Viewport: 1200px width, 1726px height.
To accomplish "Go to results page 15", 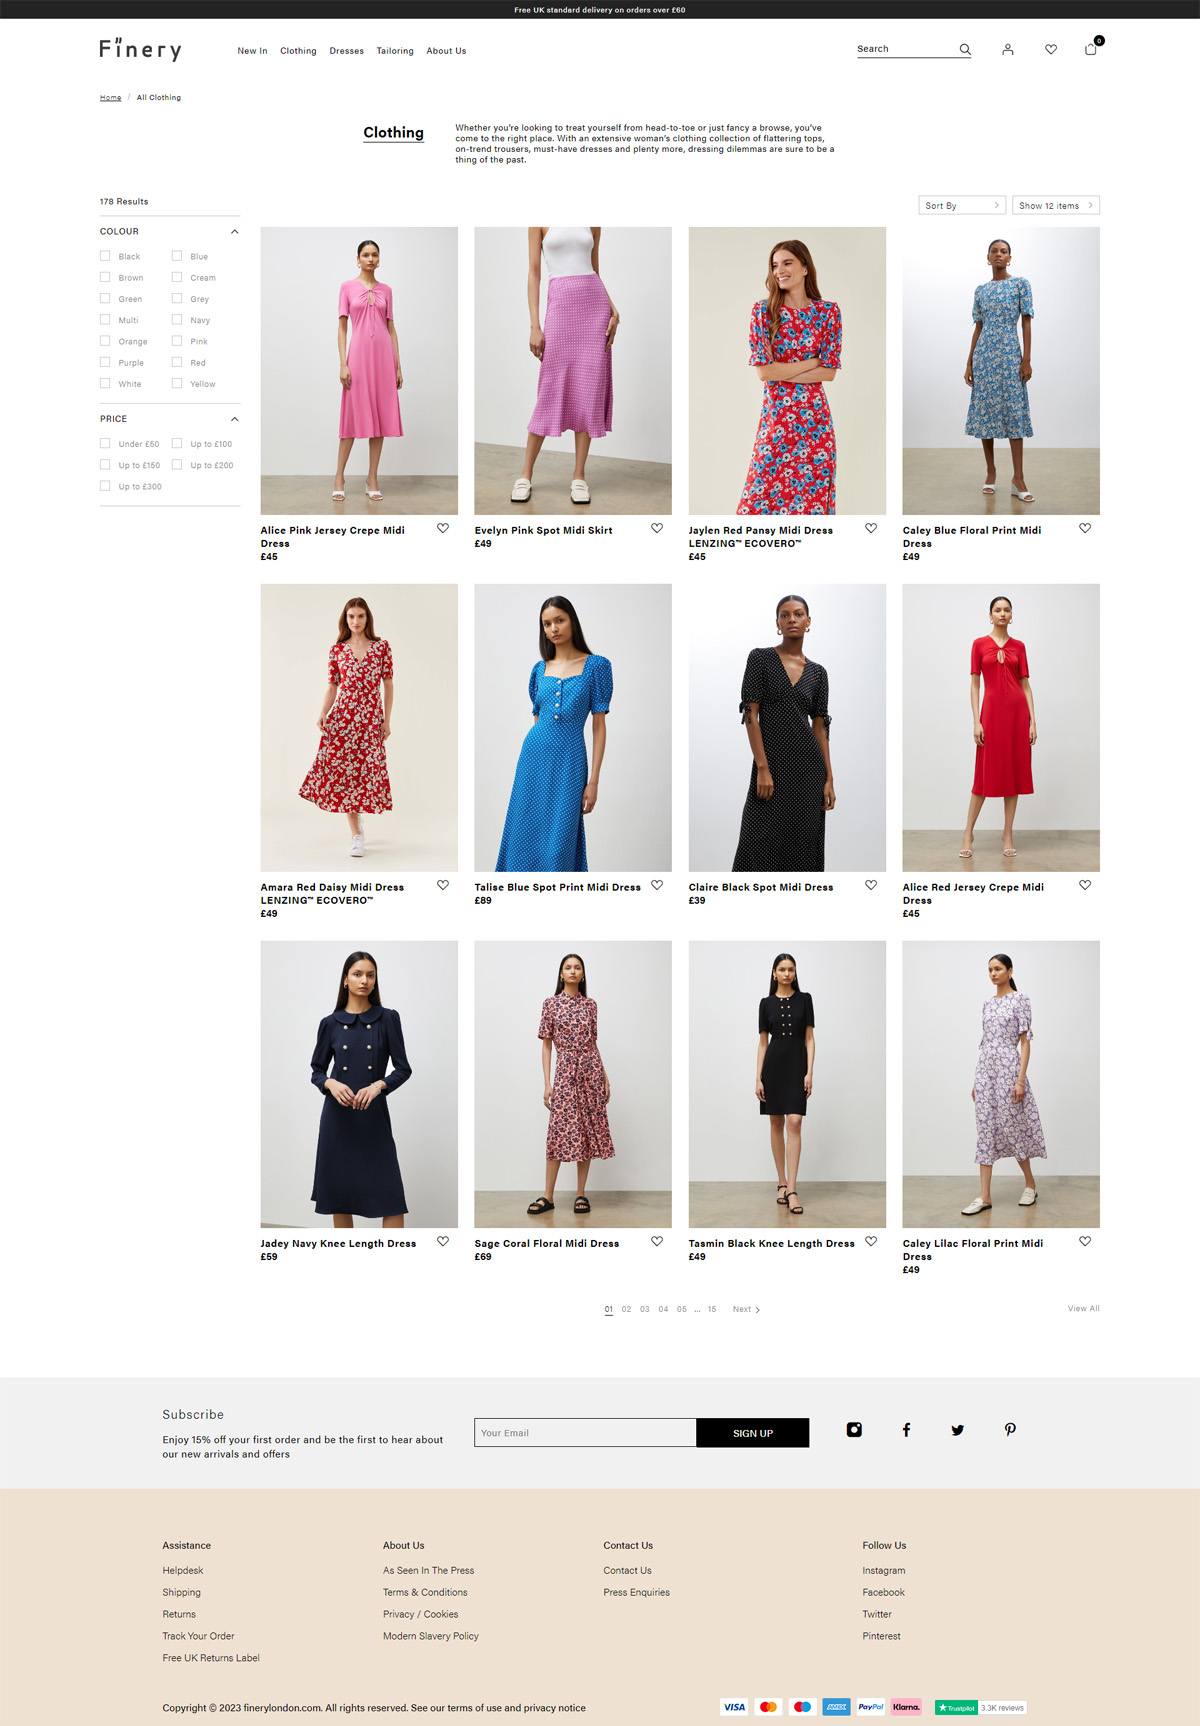I will pyautogui.click(x=712, y=1309).
